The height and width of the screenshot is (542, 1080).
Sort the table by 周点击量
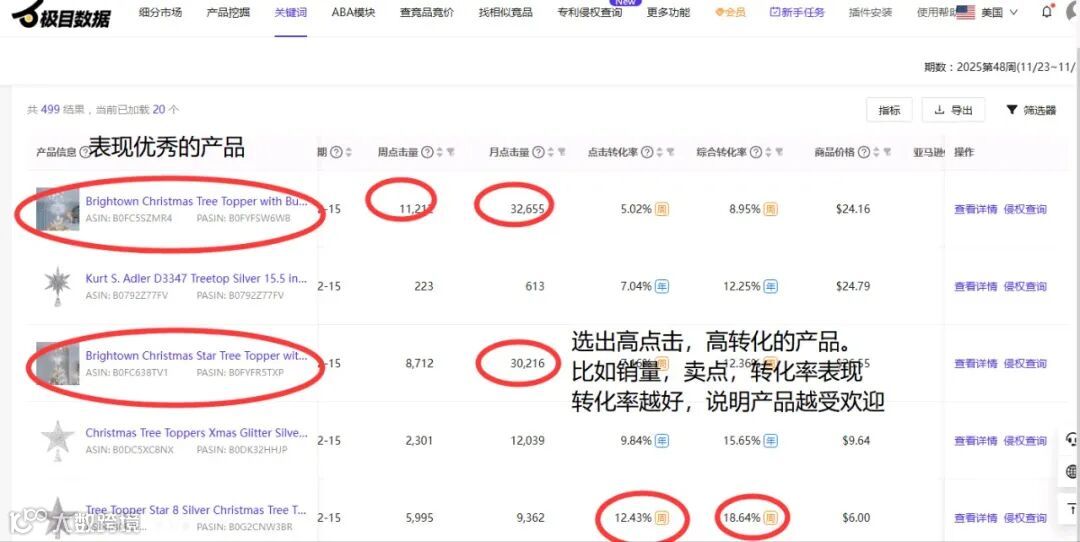click(x=439, y=152)
